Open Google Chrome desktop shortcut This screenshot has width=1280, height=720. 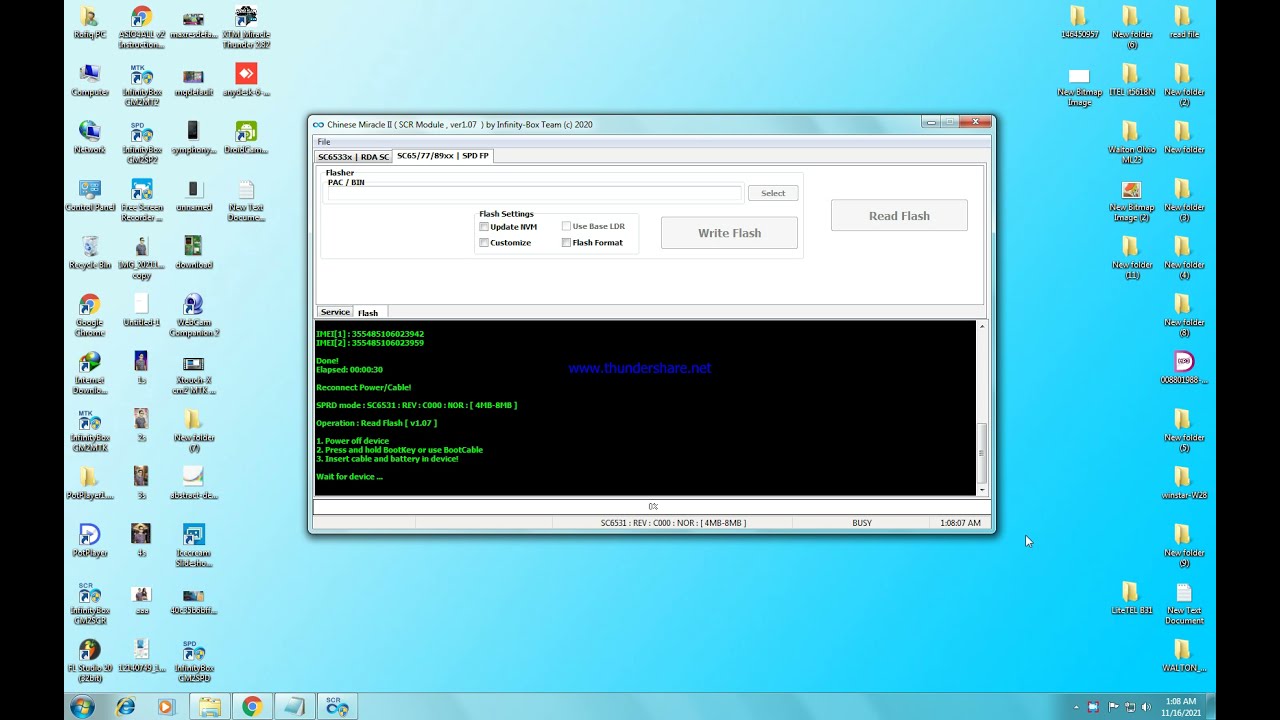(90, 316)
